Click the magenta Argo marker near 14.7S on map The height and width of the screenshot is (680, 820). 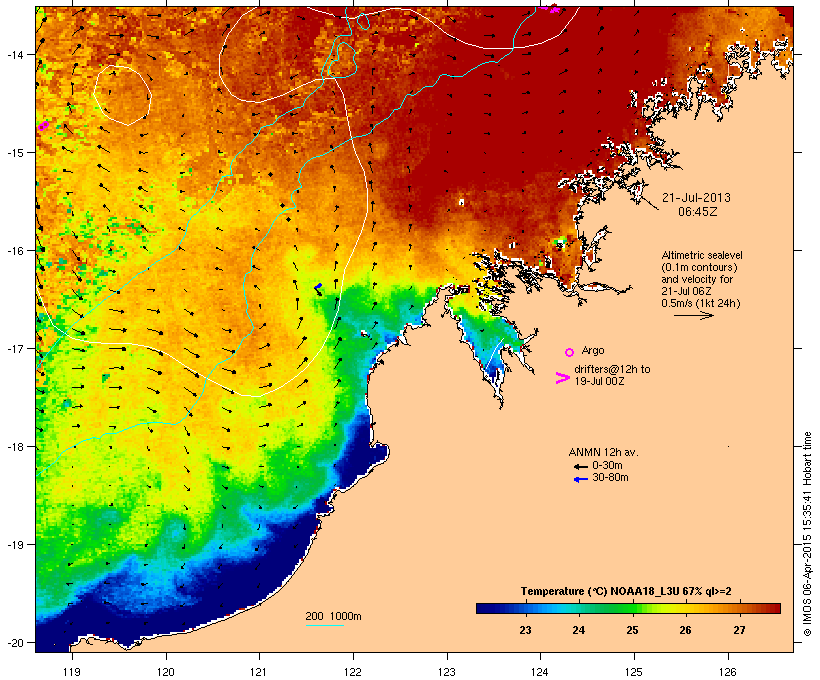pos(43,126)
